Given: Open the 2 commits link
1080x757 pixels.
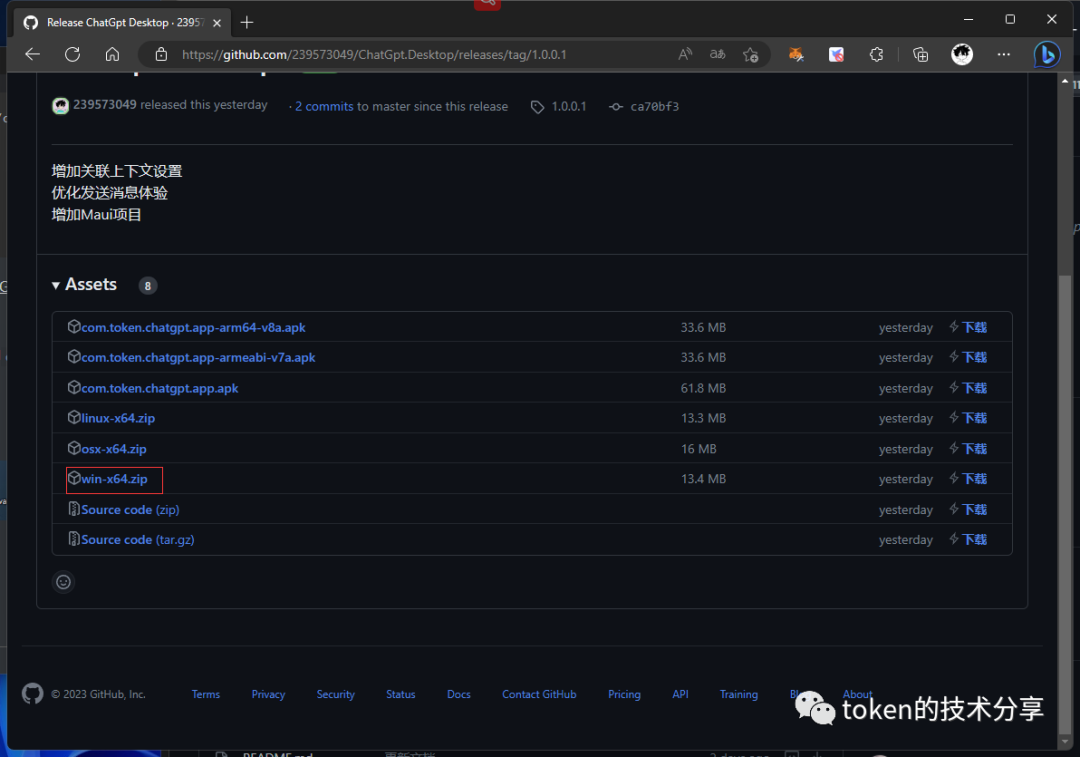Looking at the screenshot, I should 324,107.
